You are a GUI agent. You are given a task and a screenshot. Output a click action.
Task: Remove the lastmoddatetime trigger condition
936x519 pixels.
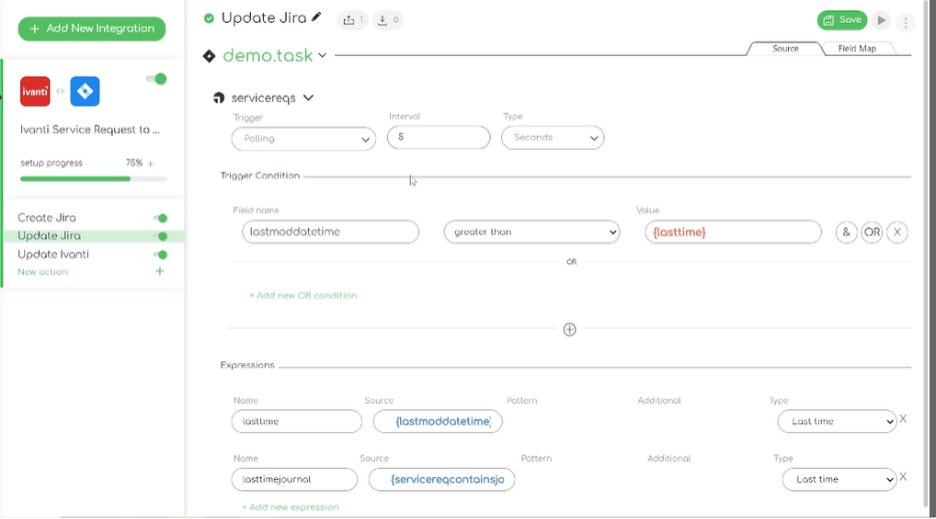tap(897, 232)
